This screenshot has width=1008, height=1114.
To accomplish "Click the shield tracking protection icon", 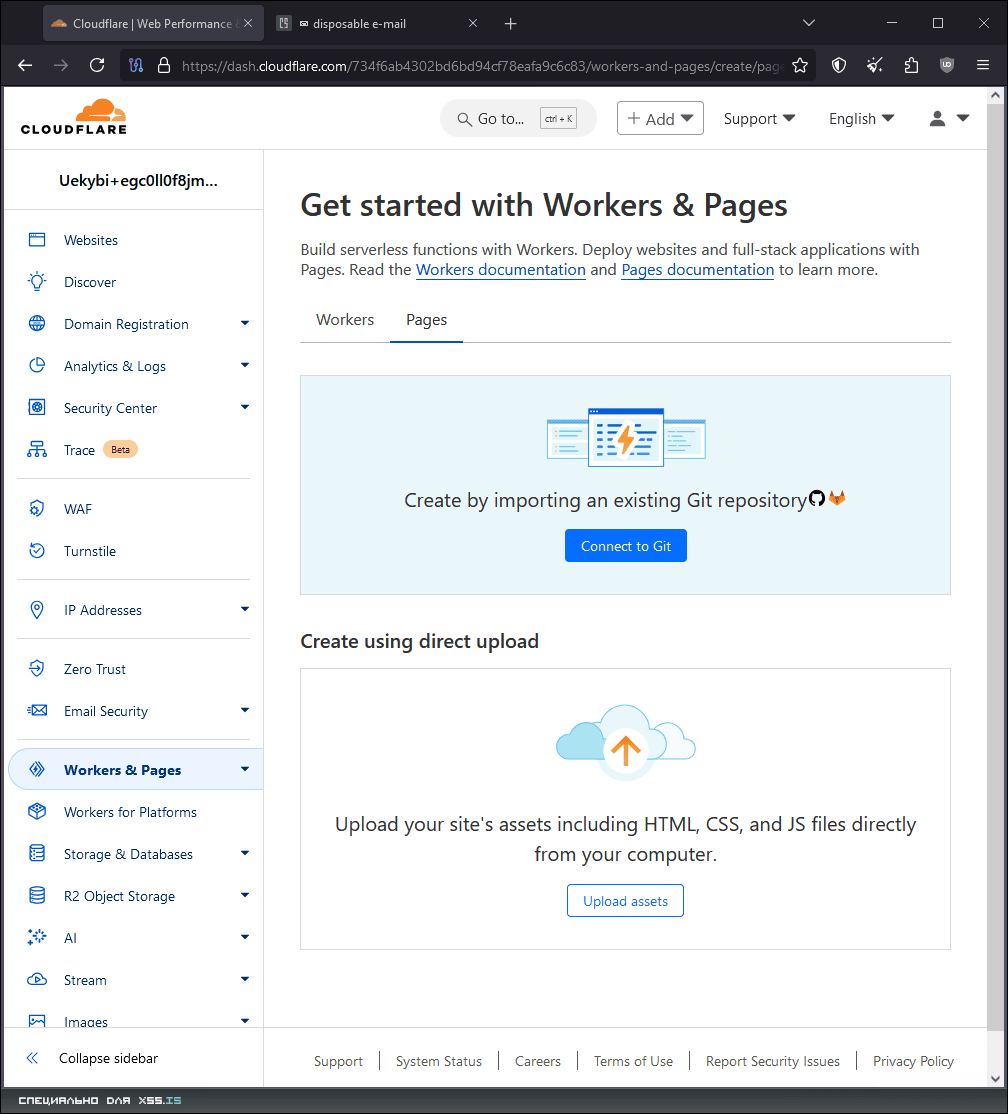I will pos(839,65).
